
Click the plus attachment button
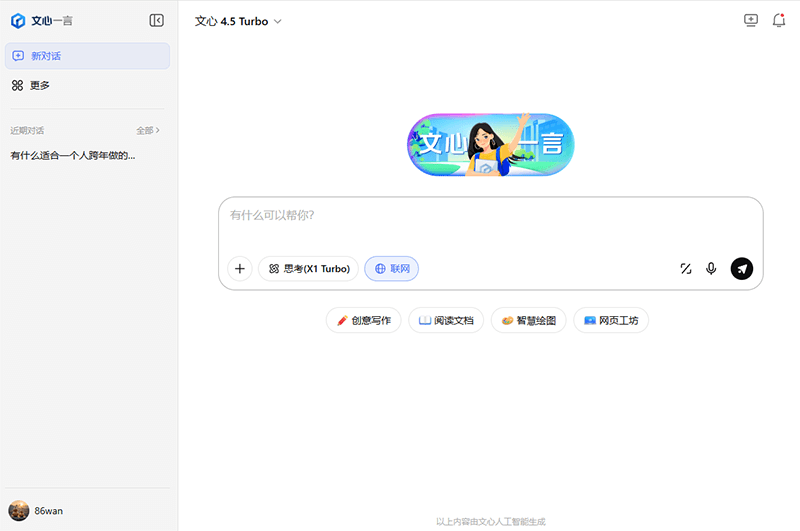(239, 268)
